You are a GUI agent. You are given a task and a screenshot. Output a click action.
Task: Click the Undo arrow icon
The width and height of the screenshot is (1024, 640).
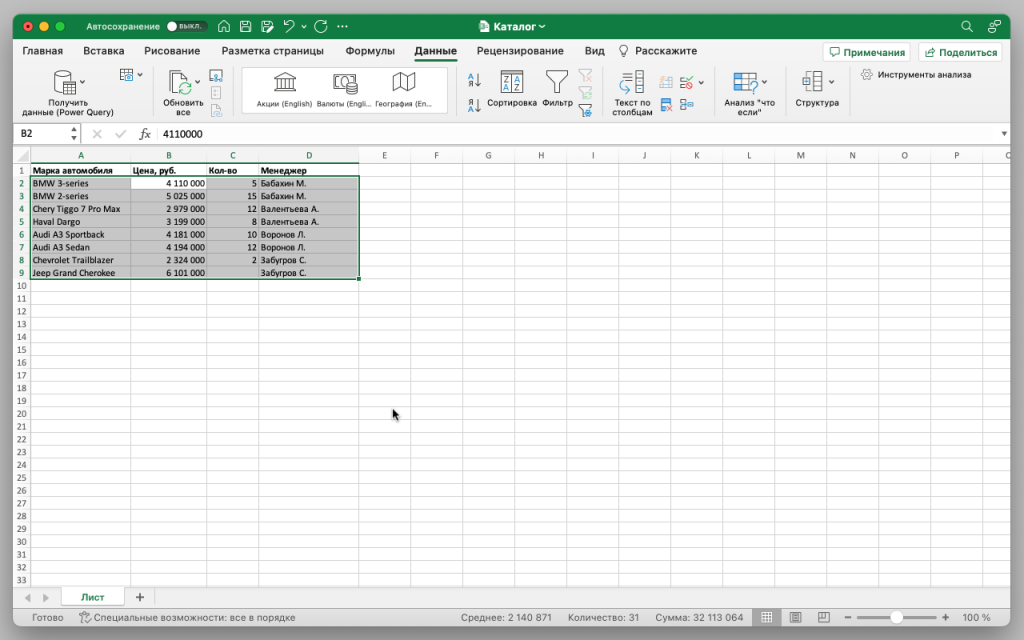tap(289, 26)
